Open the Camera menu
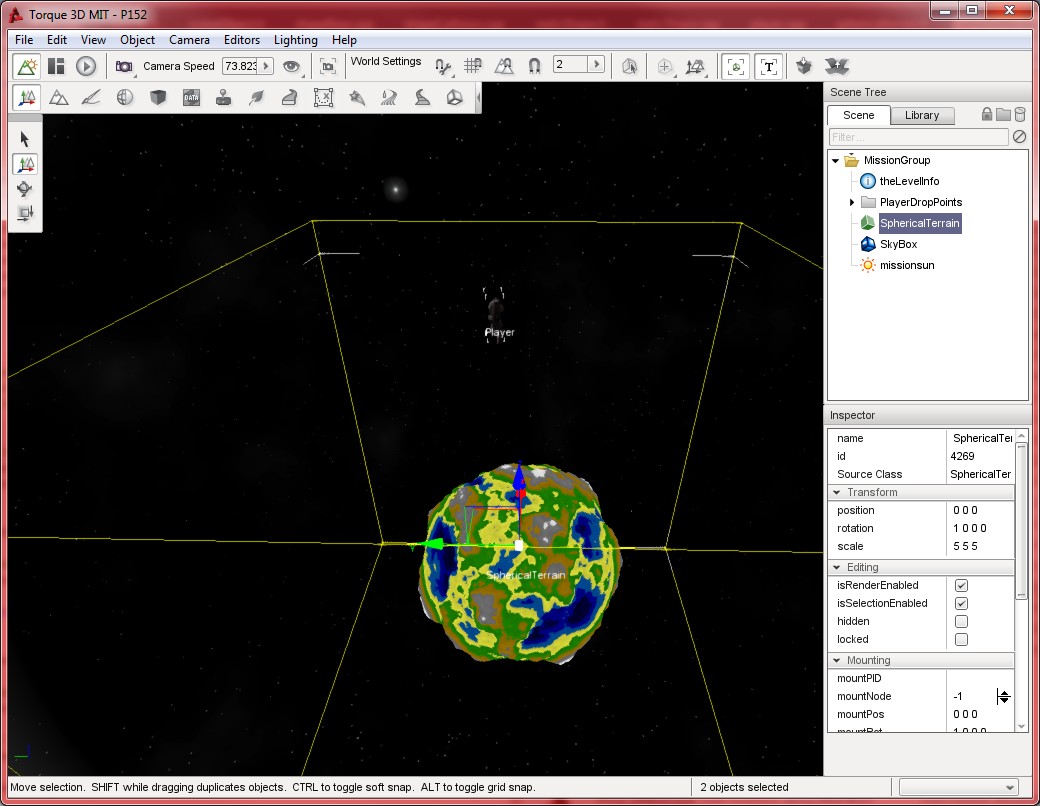 pyautogui.click(x=189, y=40)
